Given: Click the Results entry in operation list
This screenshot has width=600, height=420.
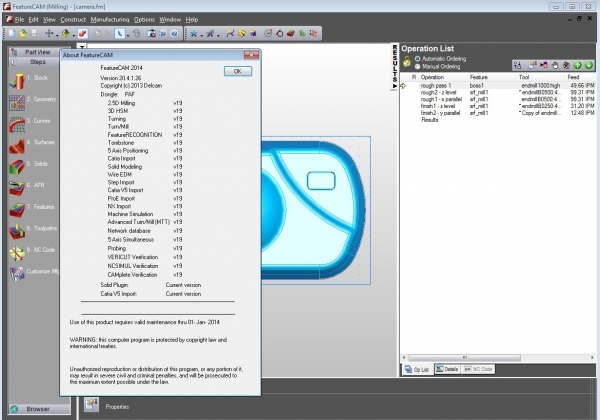Looking at the screenshot, I should [x=429, y=120].
